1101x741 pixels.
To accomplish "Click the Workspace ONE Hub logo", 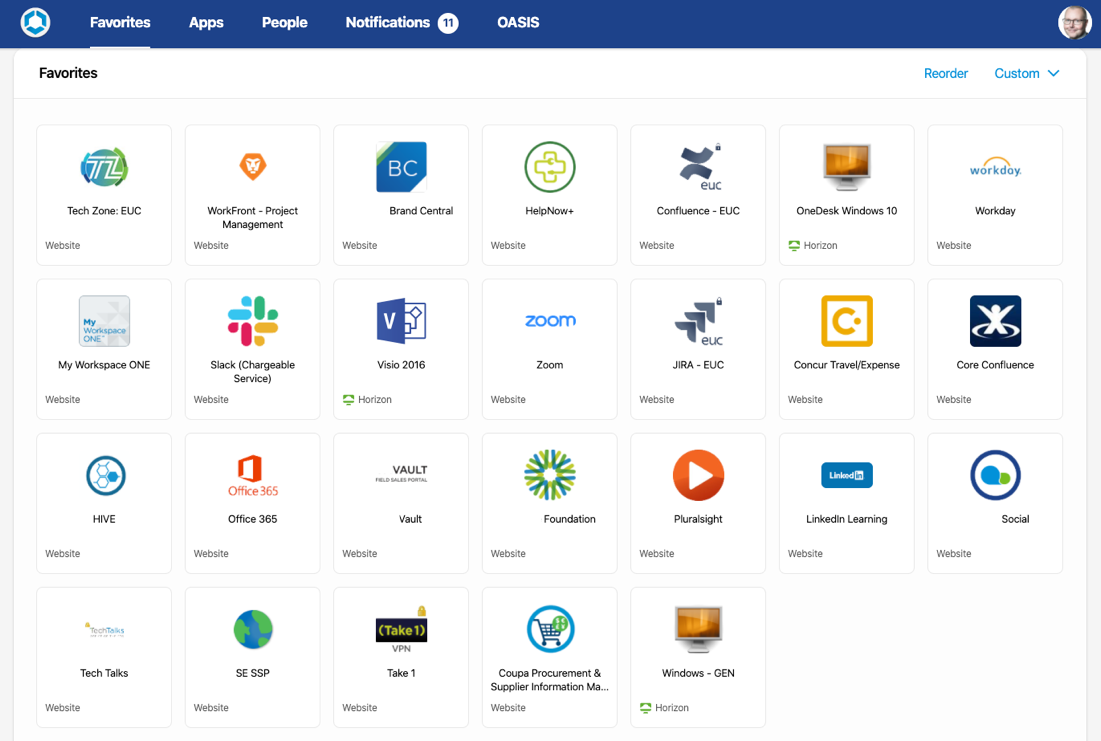I will (x=34, y=21).
